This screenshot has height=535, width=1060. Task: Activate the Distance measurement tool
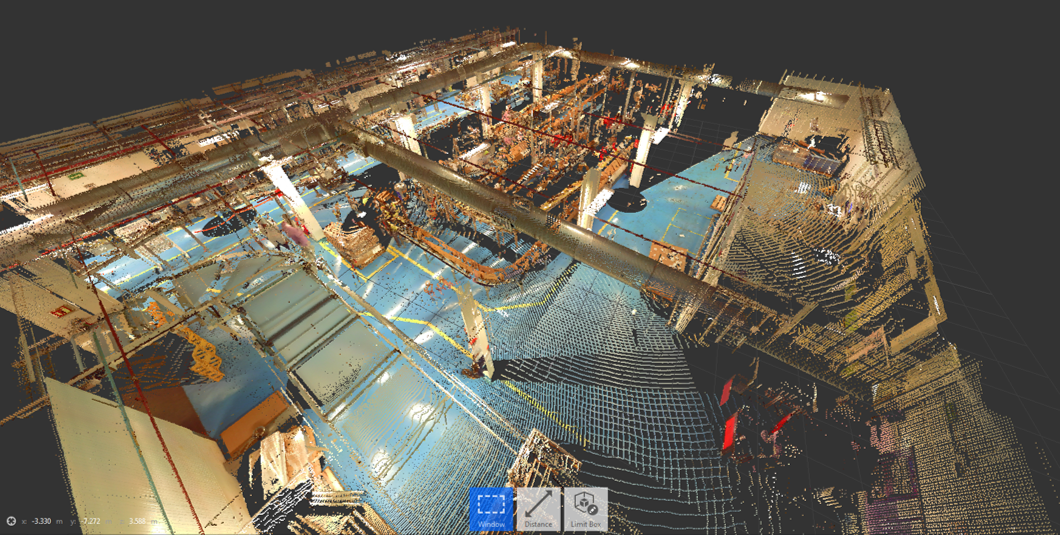tap(538, 509)
